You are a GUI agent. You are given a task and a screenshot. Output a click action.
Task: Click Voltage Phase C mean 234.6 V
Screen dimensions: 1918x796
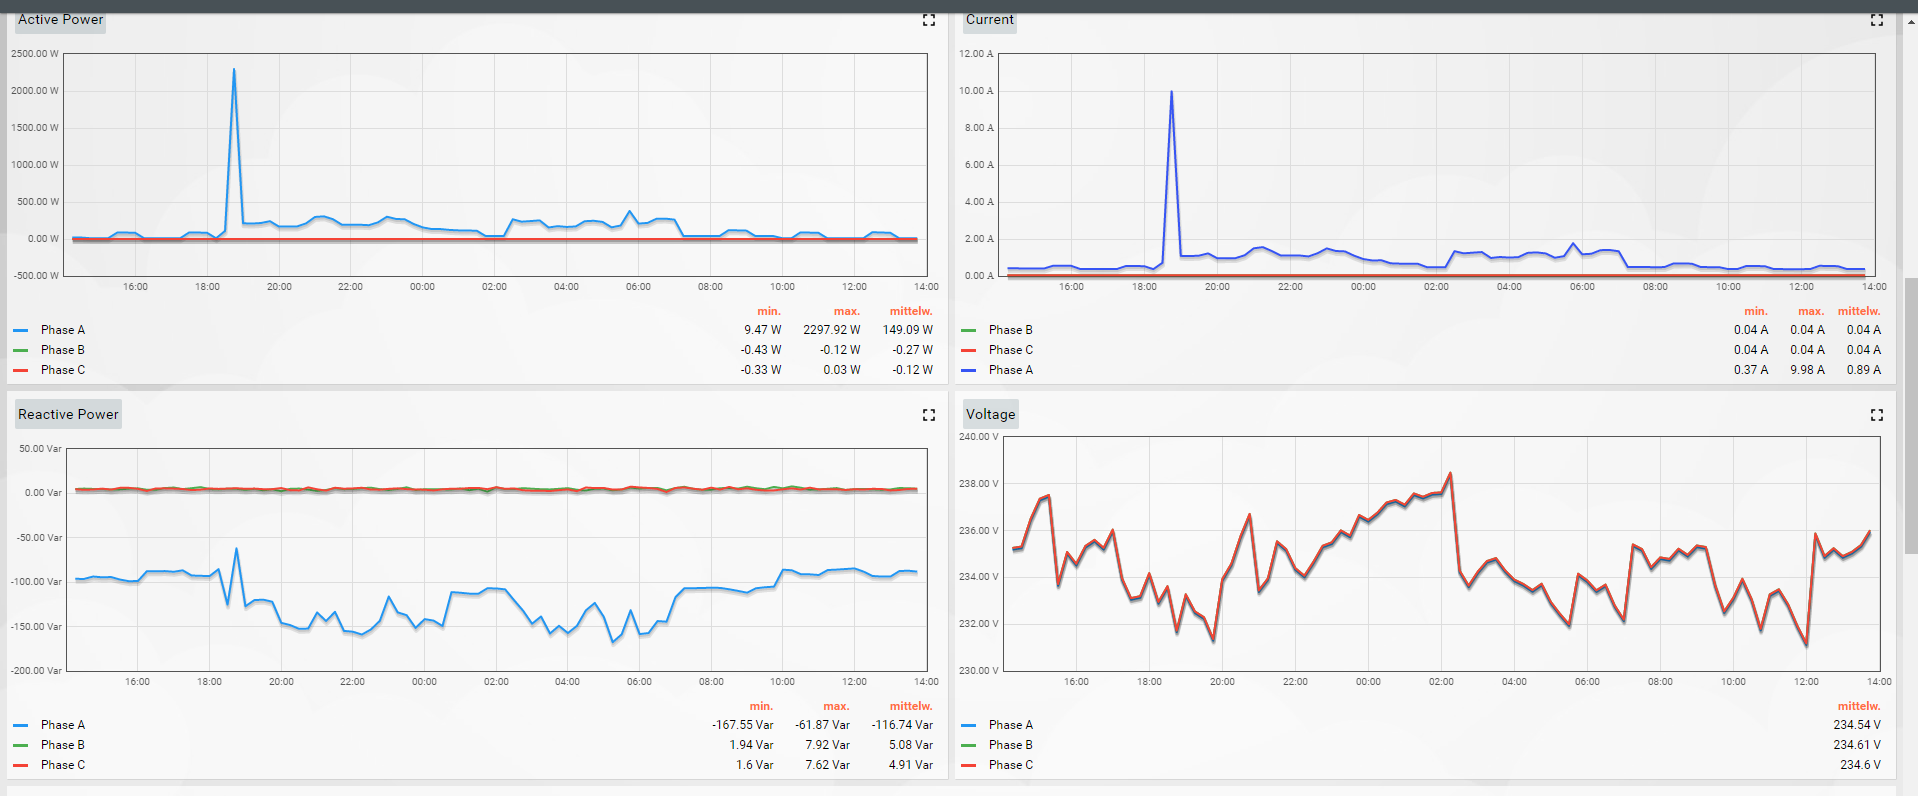(x=1860, y=765)
